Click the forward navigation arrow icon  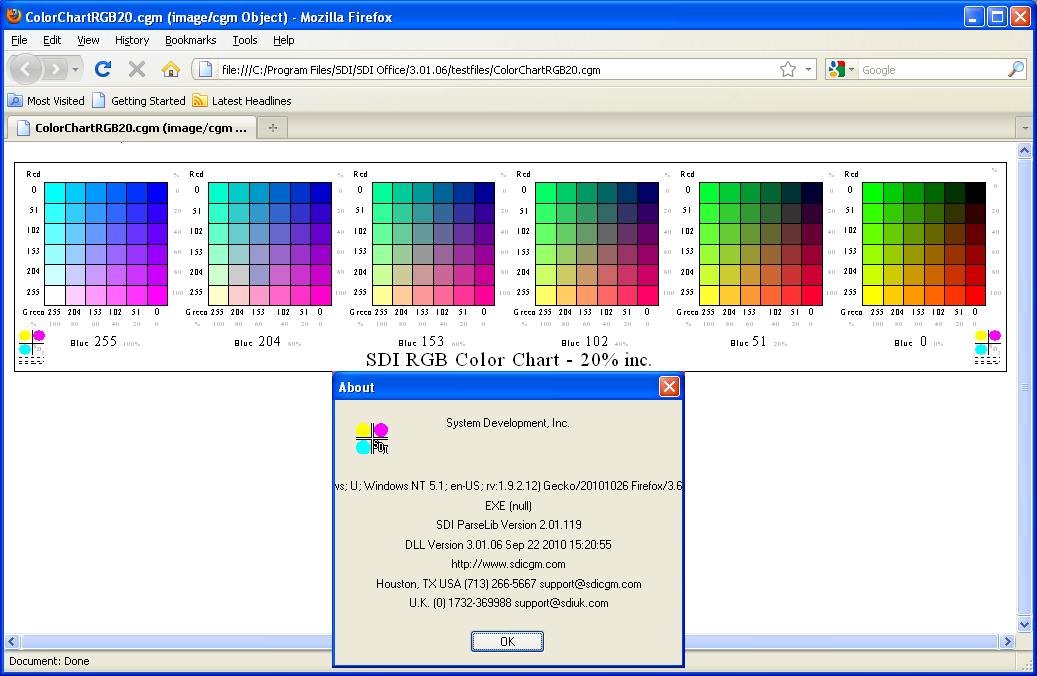(x=53, y=69)
